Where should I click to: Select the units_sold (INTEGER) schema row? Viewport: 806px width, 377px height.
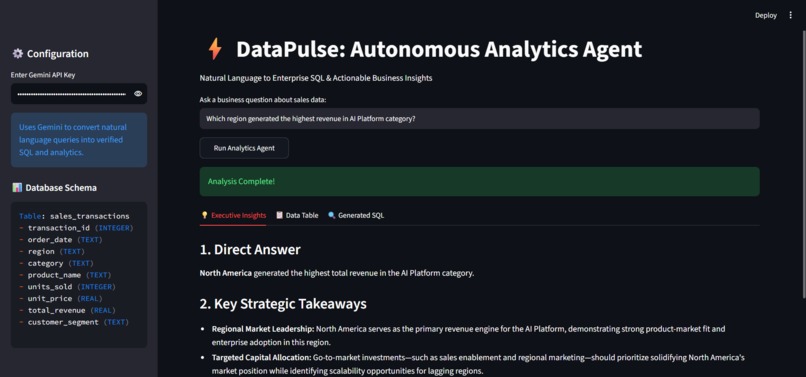[x=67, y=287]
